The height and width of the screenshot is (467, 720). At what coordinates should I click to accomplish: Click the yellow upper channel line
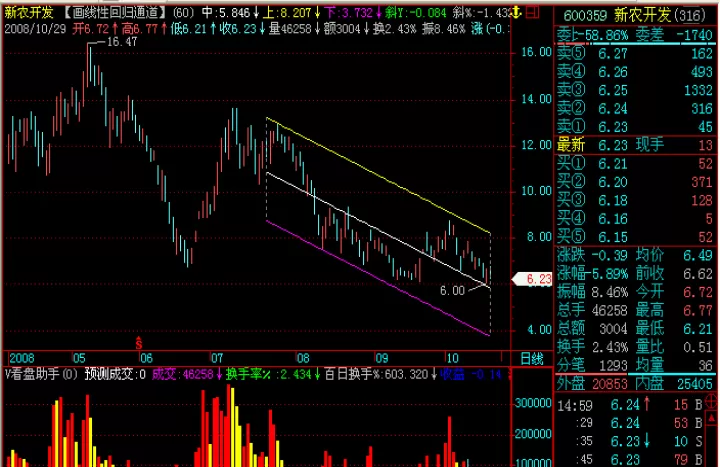click(x=378, y=175)
